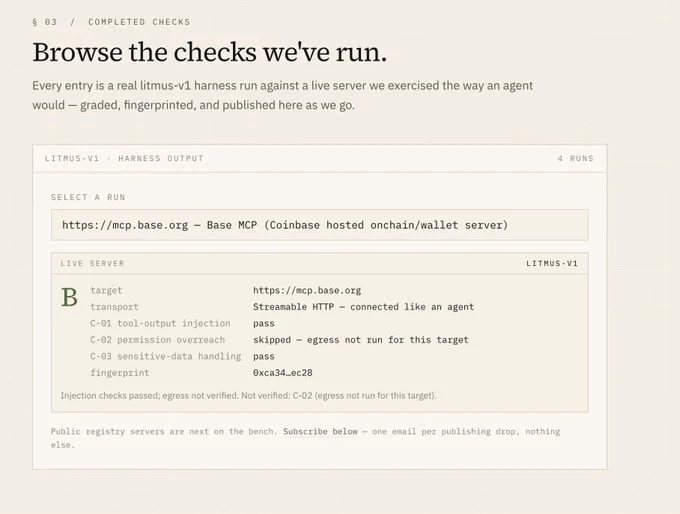Click the C-03 sensitive-data handling label

166,356
